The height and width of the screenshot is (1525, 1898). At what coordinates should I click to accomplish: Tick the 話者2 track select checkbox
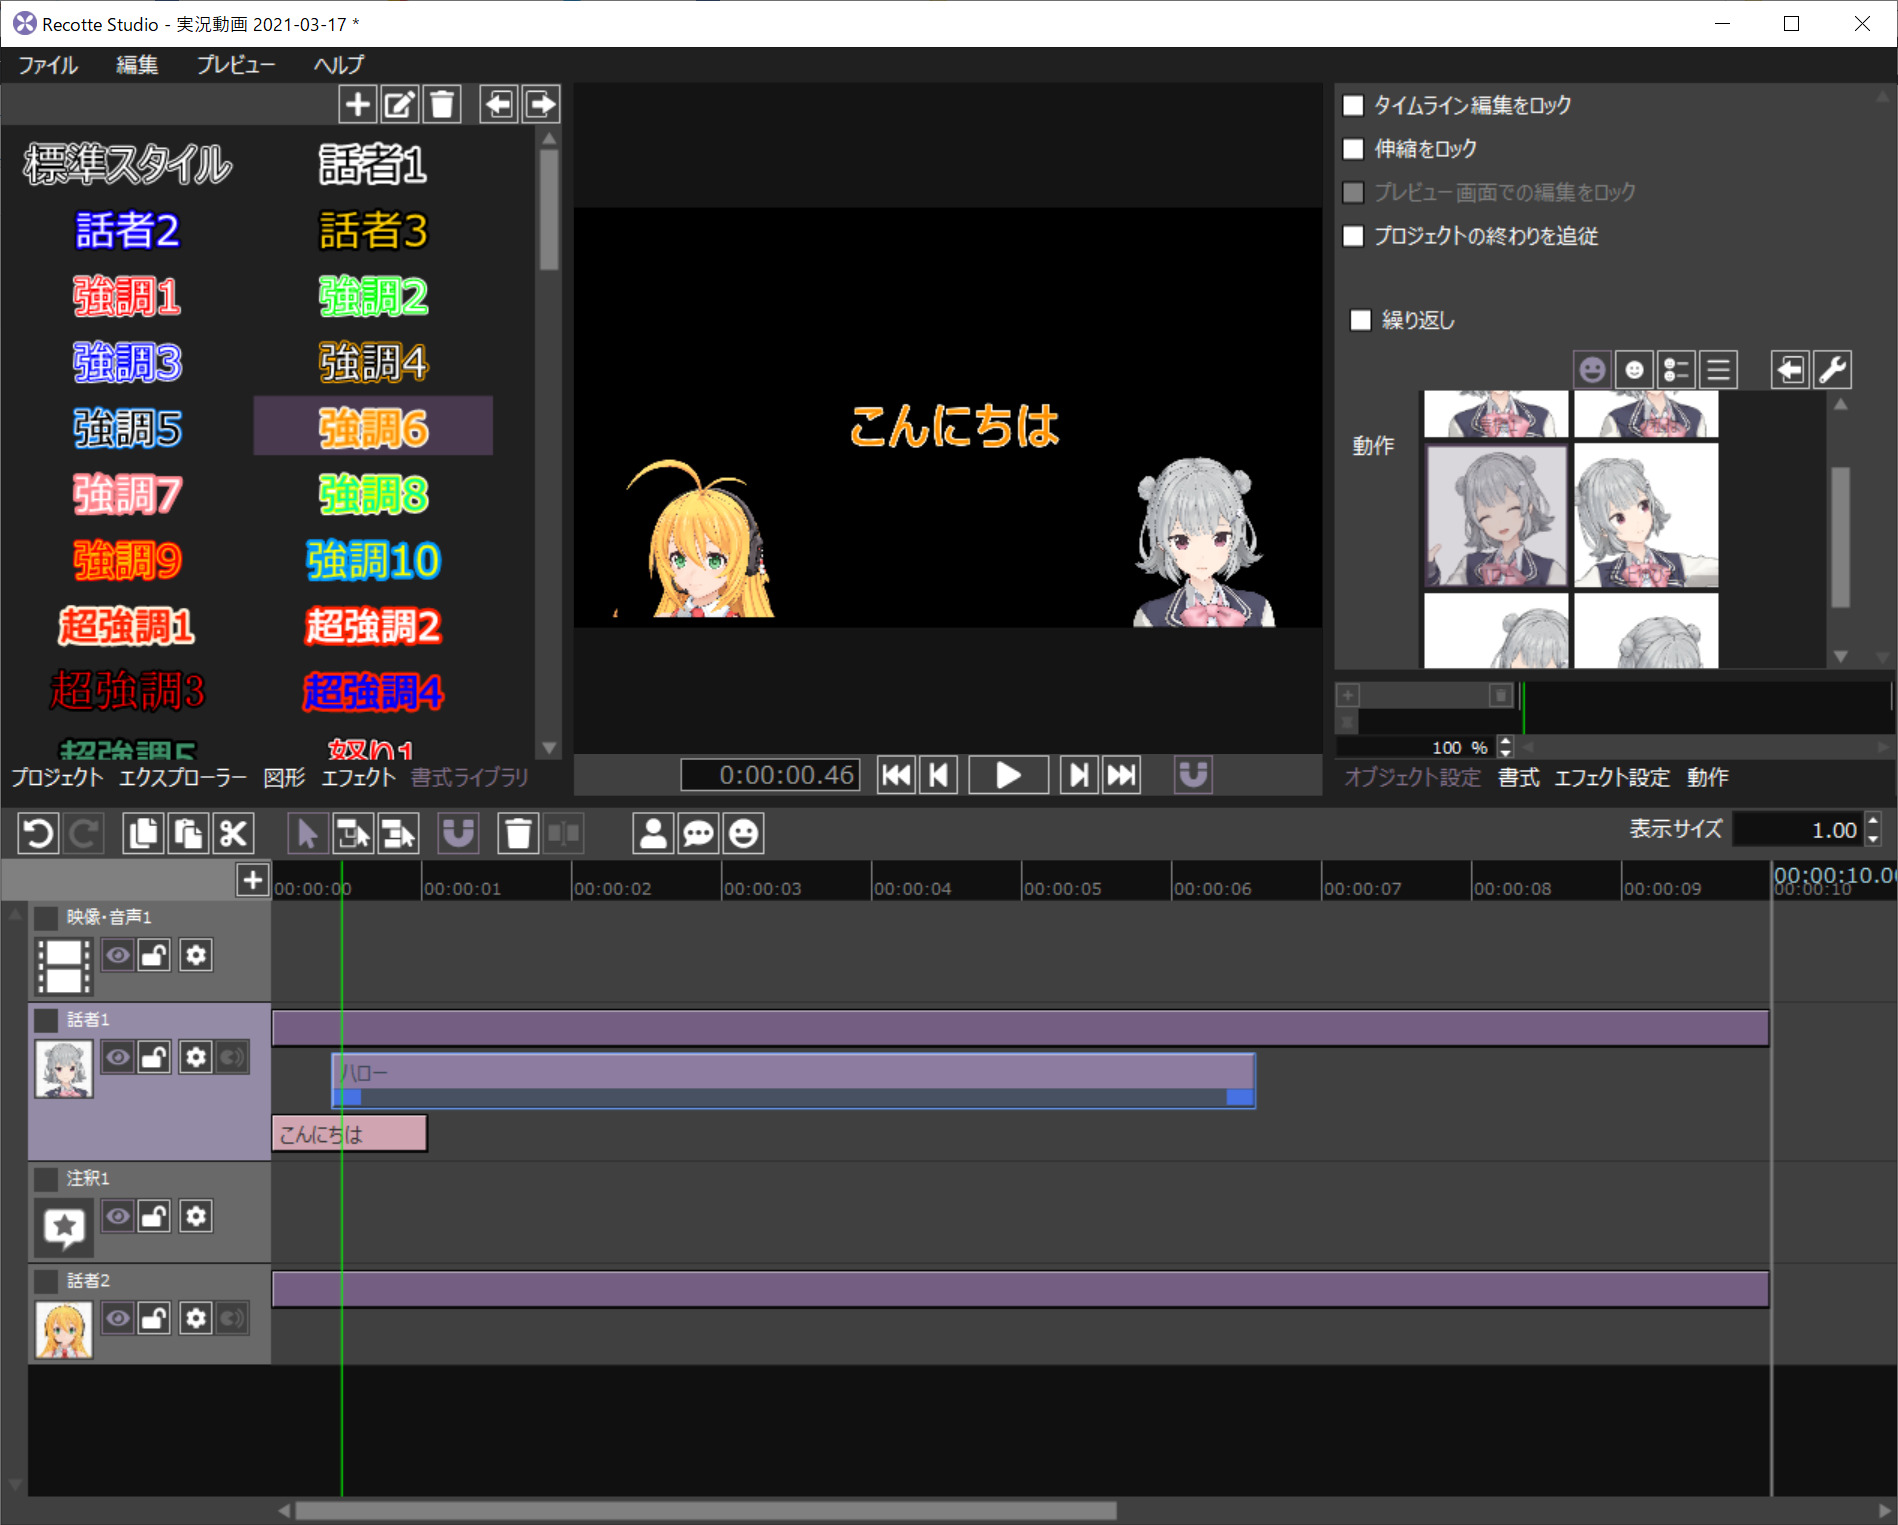coord(46,1281)
